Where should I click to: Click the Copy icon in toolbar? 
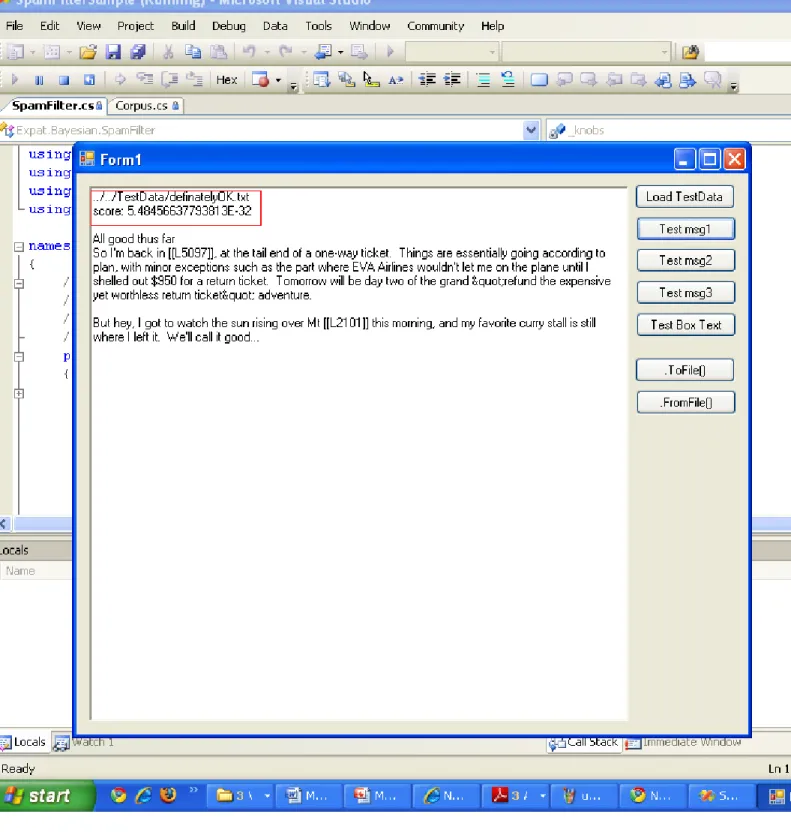(x=193, y=52)
